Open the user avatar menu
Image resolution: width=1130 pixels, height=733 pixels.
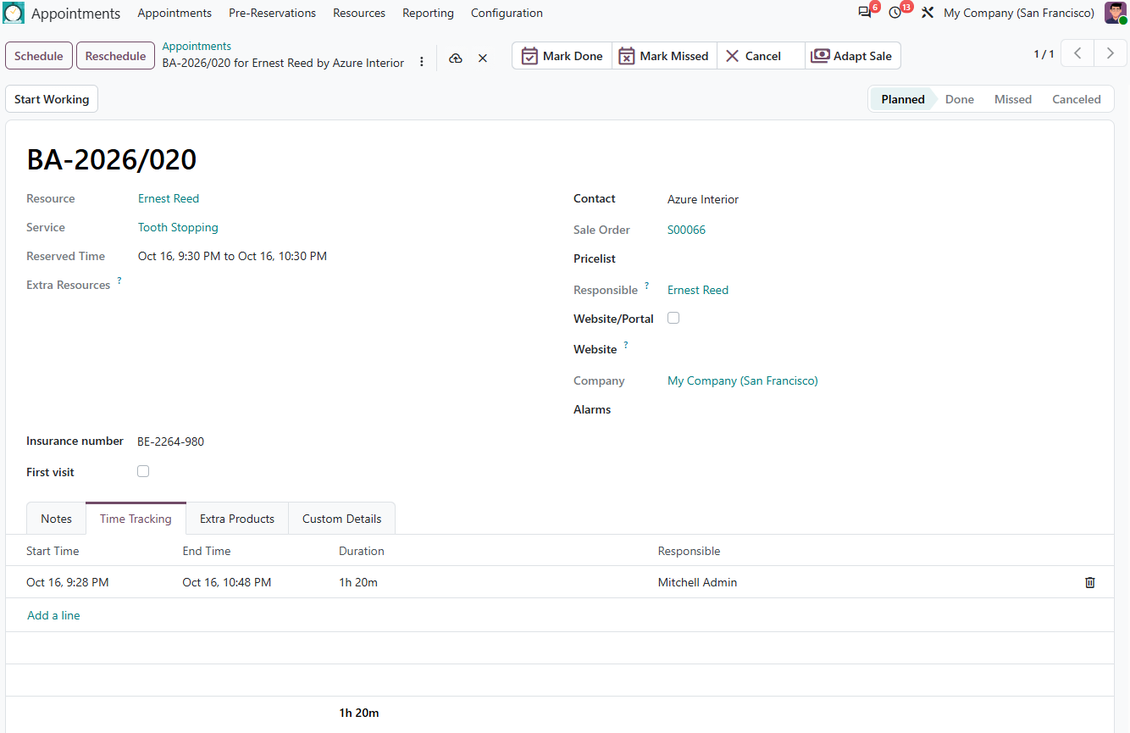pos(1116,13)
